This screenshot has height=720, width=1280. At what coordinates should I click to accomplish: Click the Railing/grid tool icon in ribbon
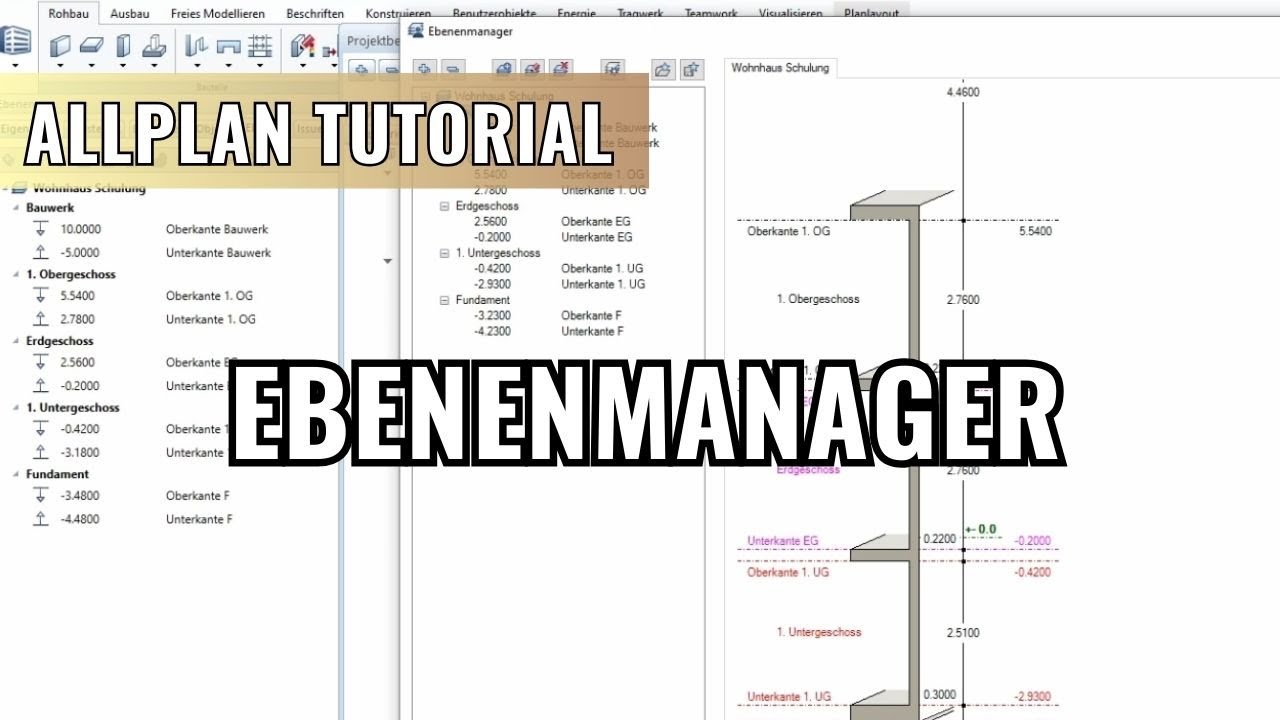(260, 45)
